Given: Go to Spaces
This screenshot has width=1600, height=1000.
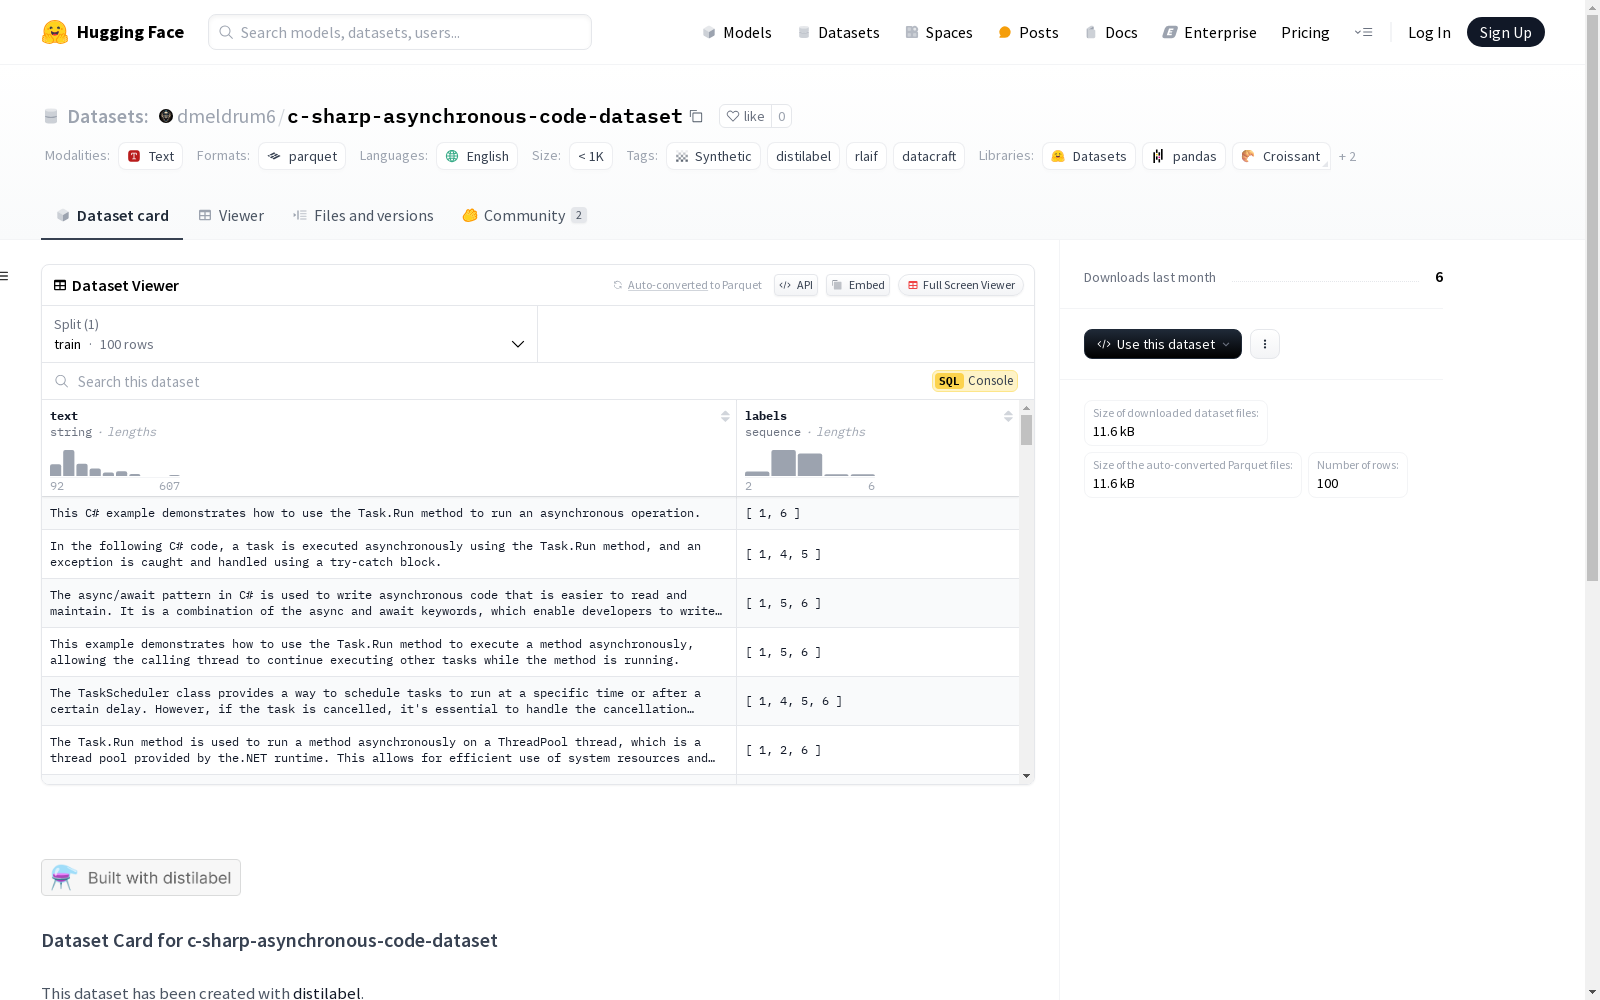Looking at the screenshot, I should [x=939, y=32].
